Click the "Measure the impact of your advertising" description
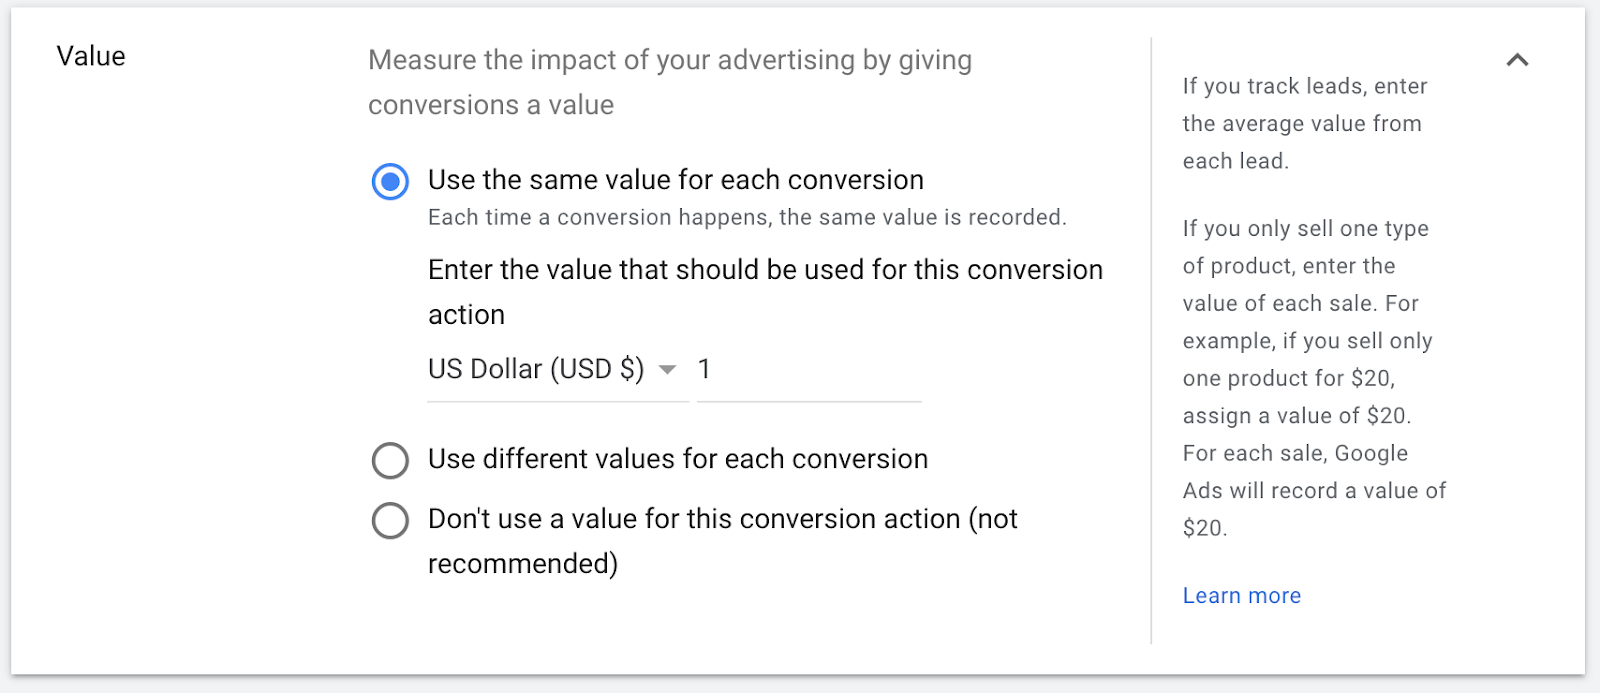 pos(669,82)
